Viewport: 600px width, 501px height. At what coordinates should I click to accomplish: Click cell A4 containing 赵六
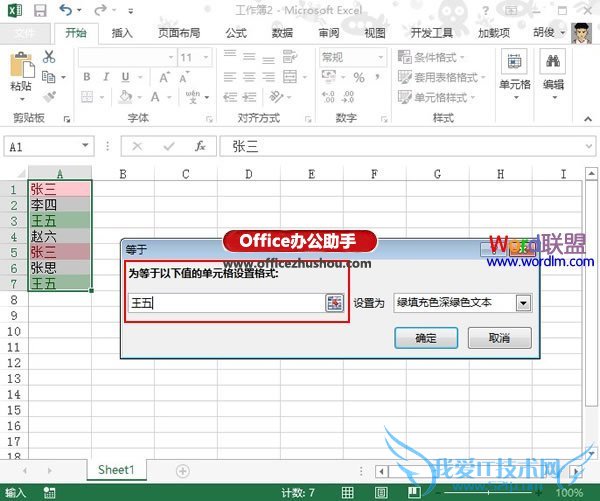point(60,236)
